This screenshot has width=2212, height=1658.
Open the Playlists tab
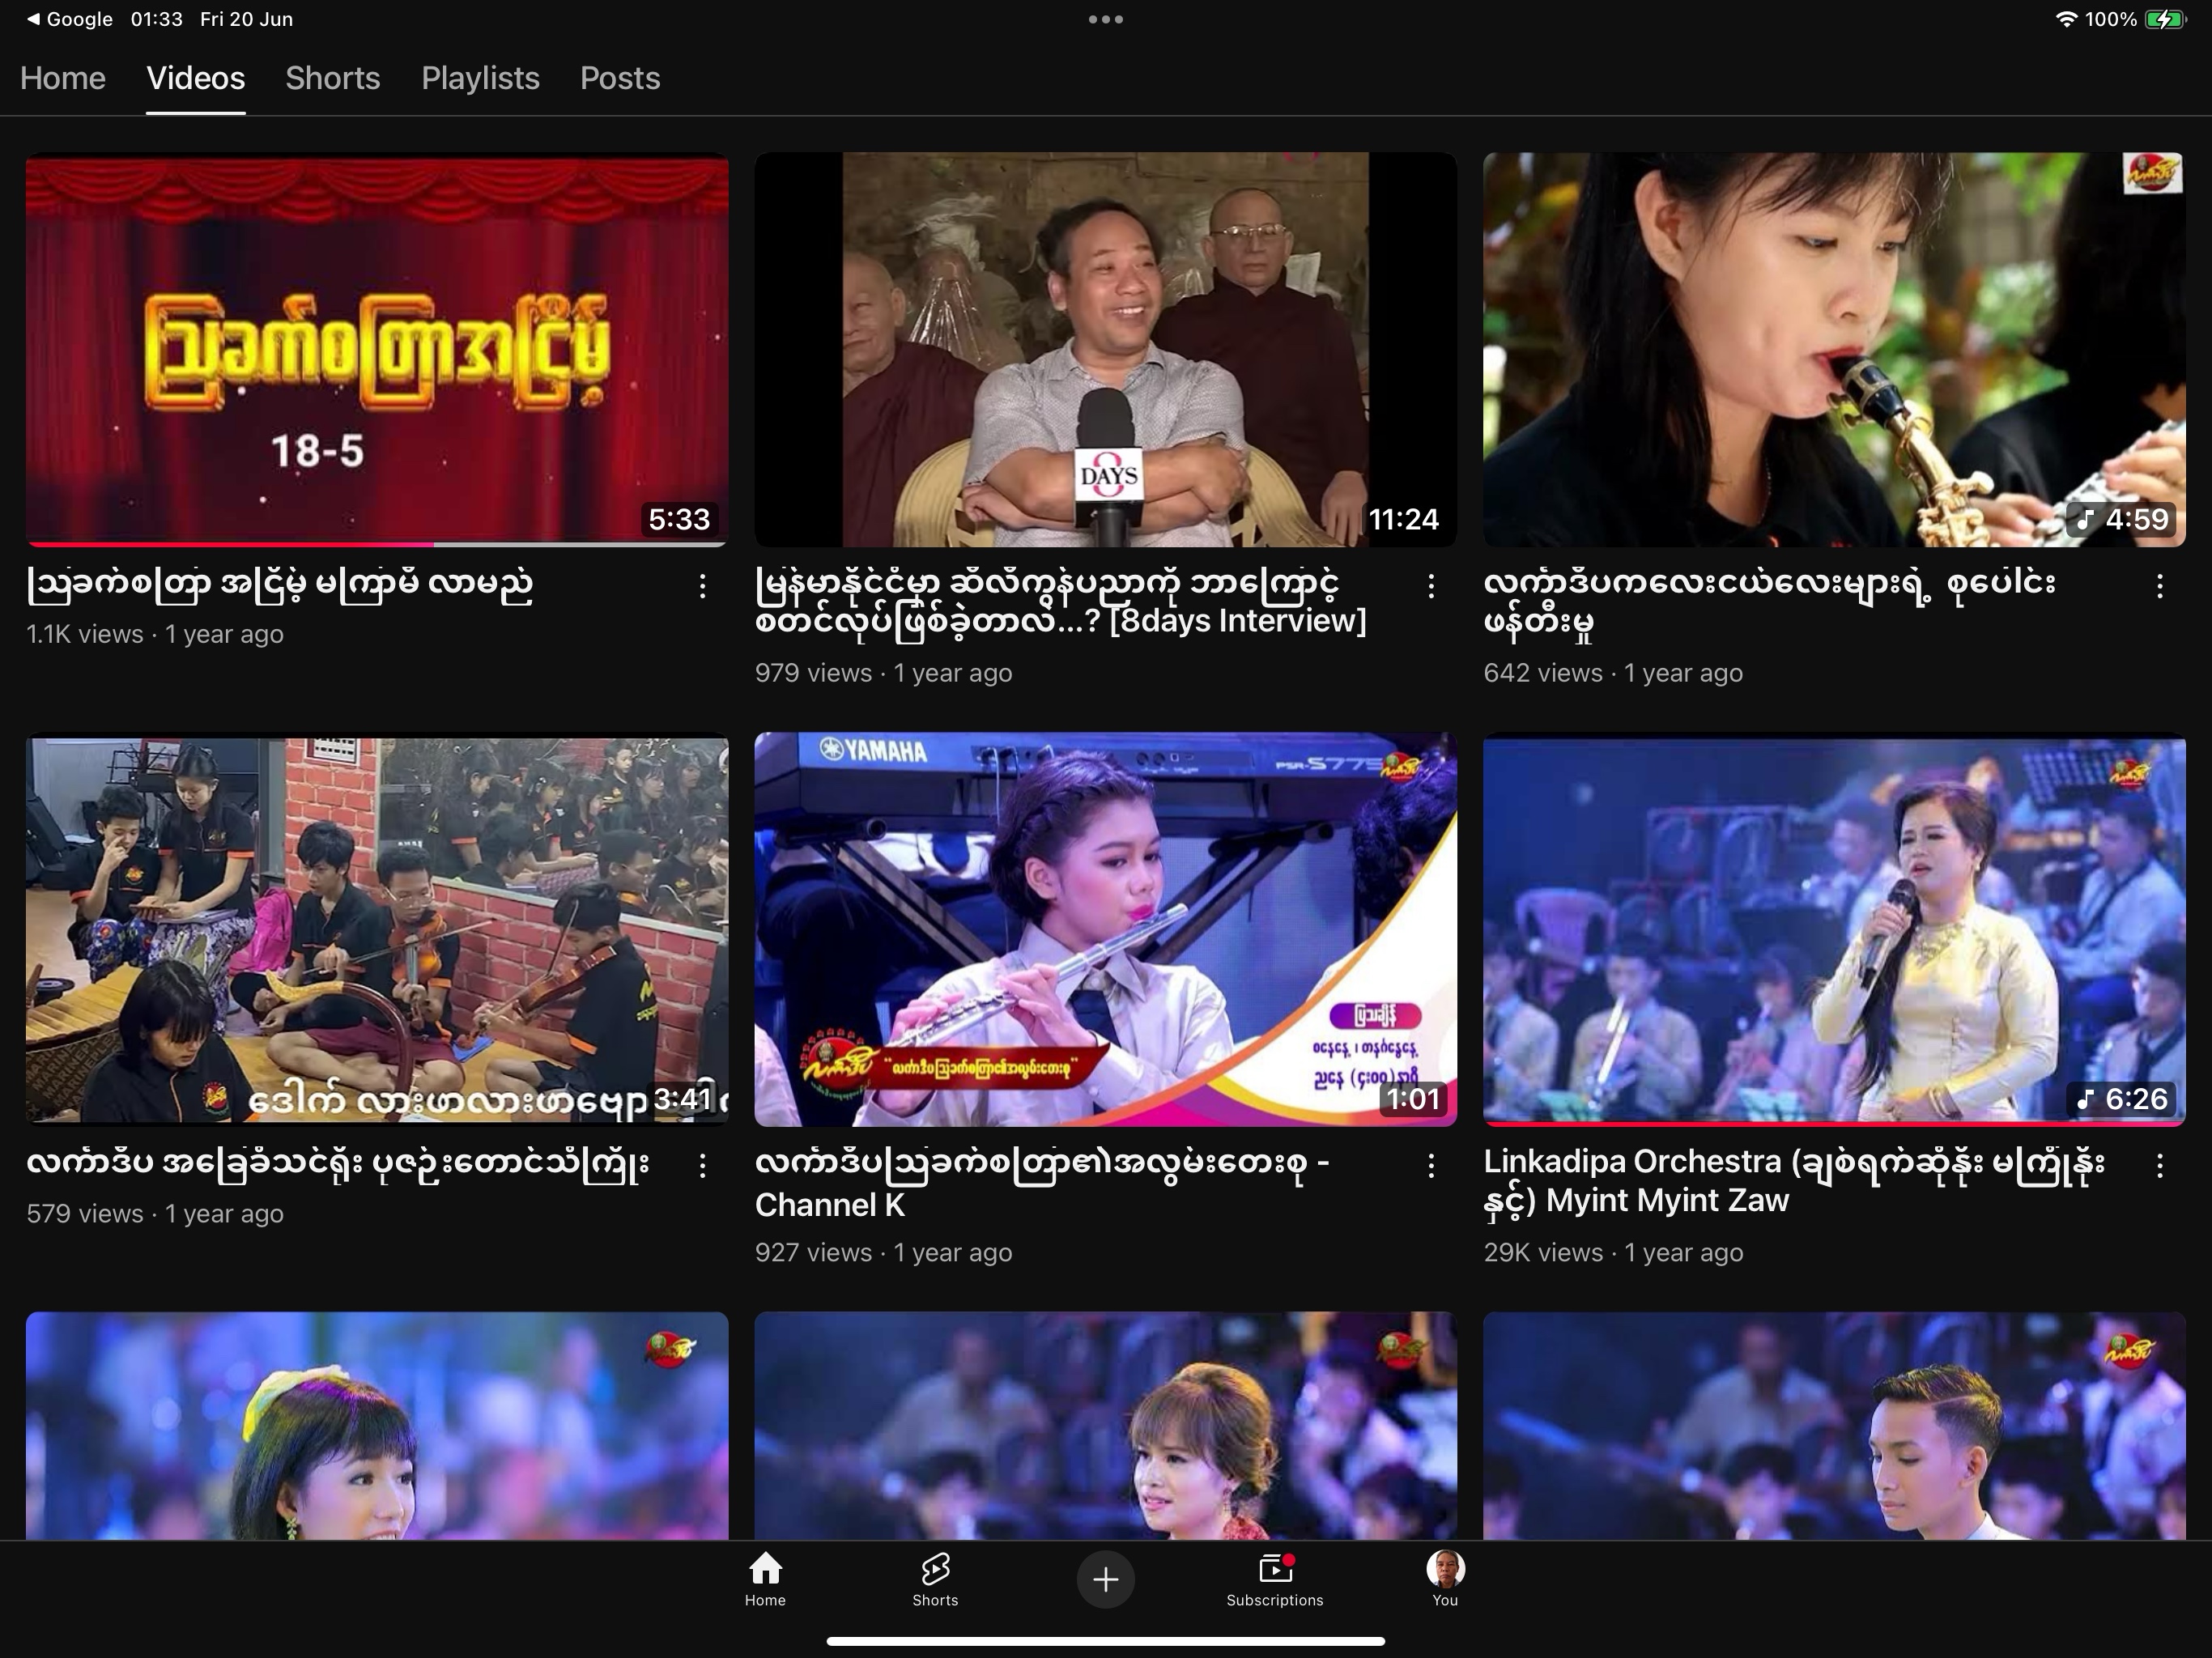pos(480,78)
